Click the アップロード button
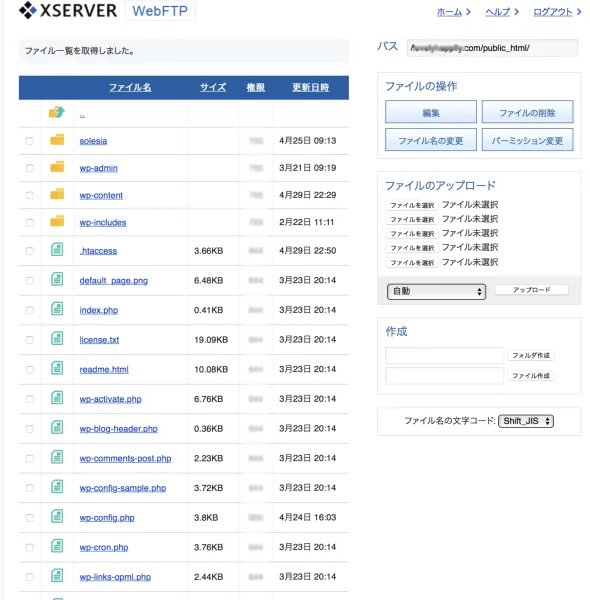 coord(532,290)
